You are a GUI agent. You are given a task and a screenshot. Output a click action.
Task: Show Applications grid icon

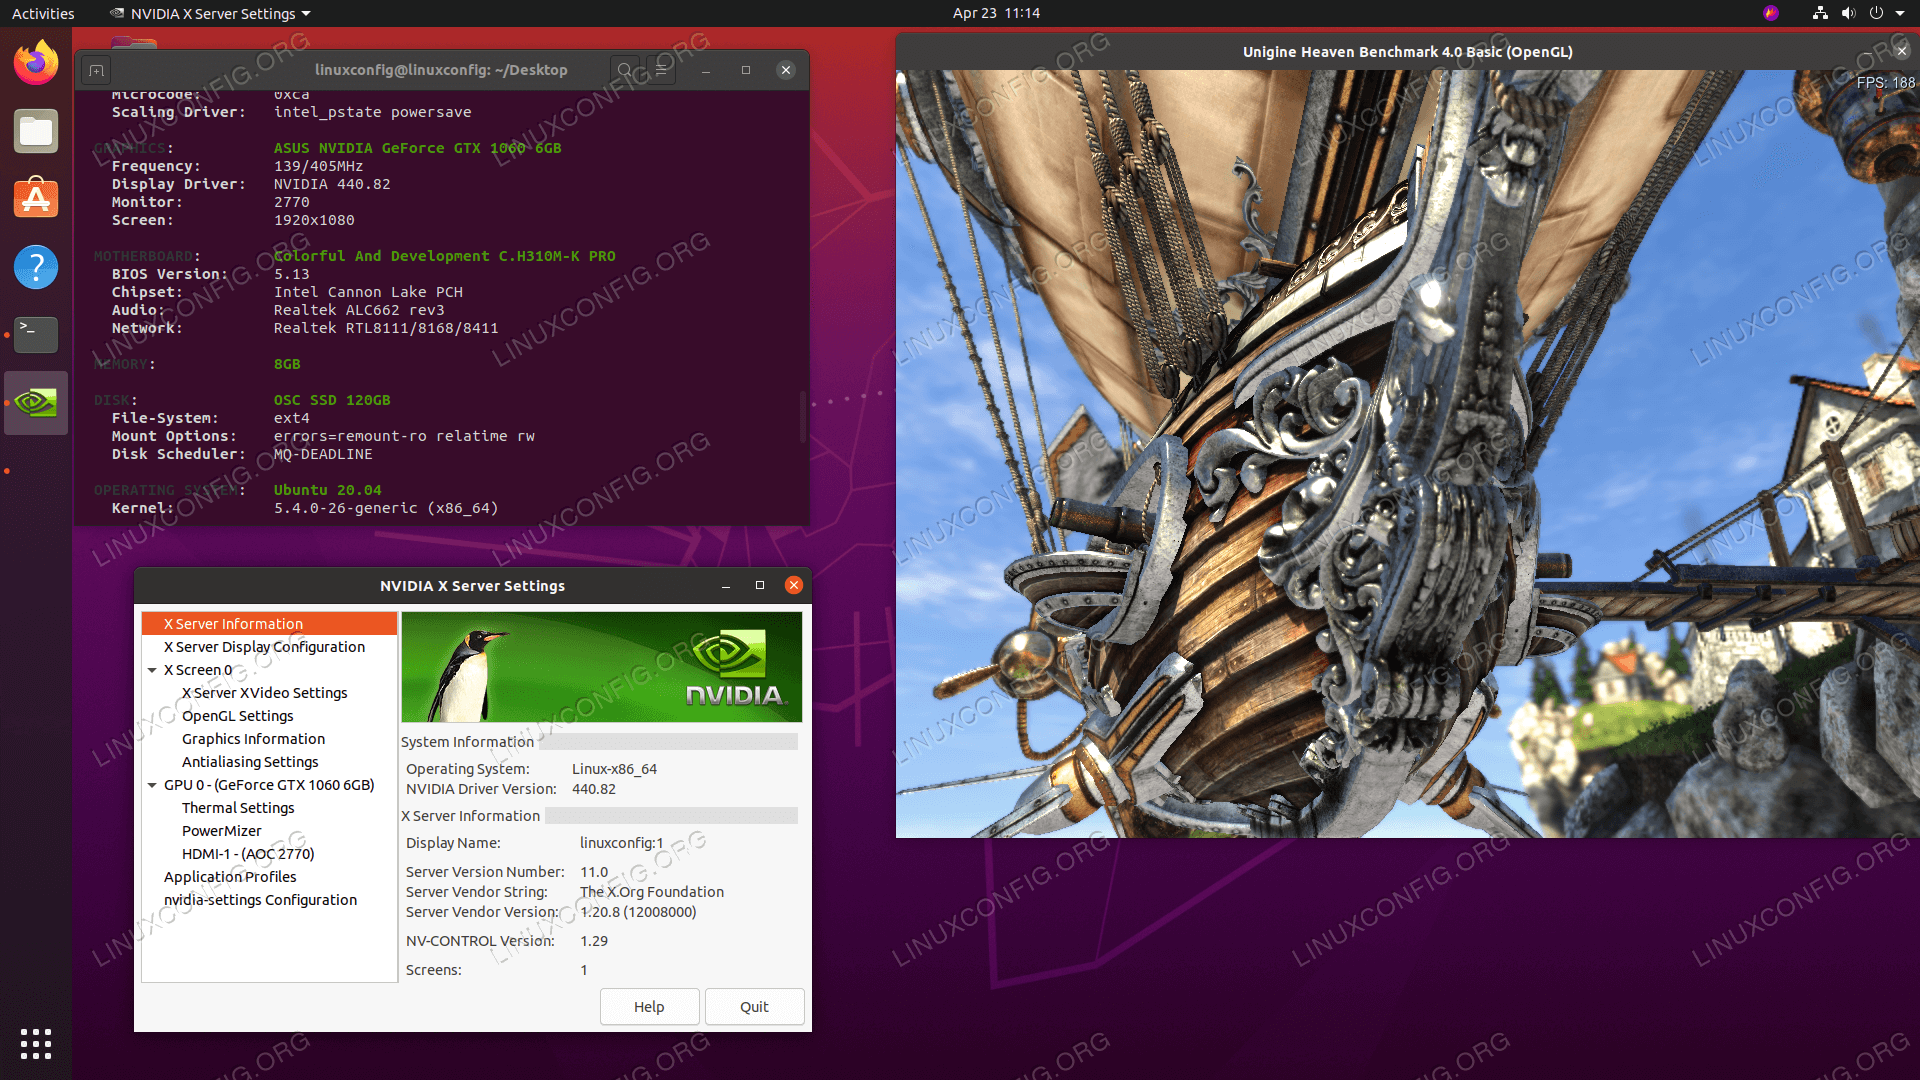click(x=36, y=1043)
